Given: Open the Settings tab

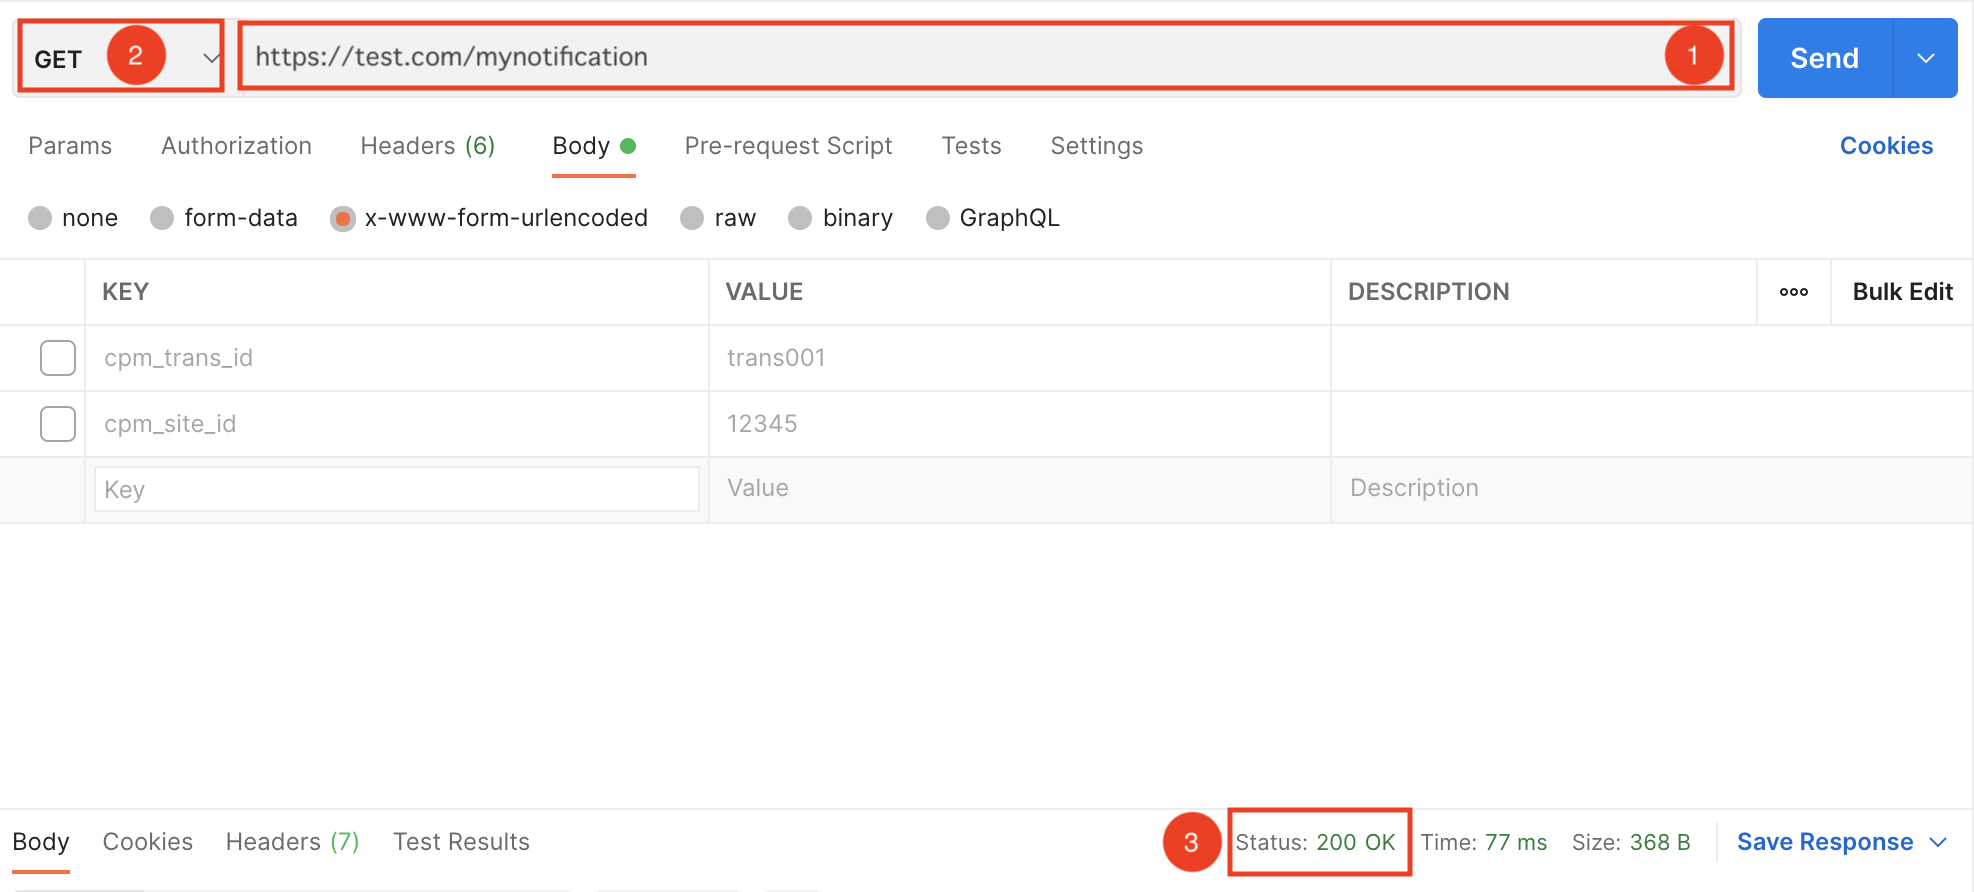Looking at the screenshot, I should (1096, 146).
